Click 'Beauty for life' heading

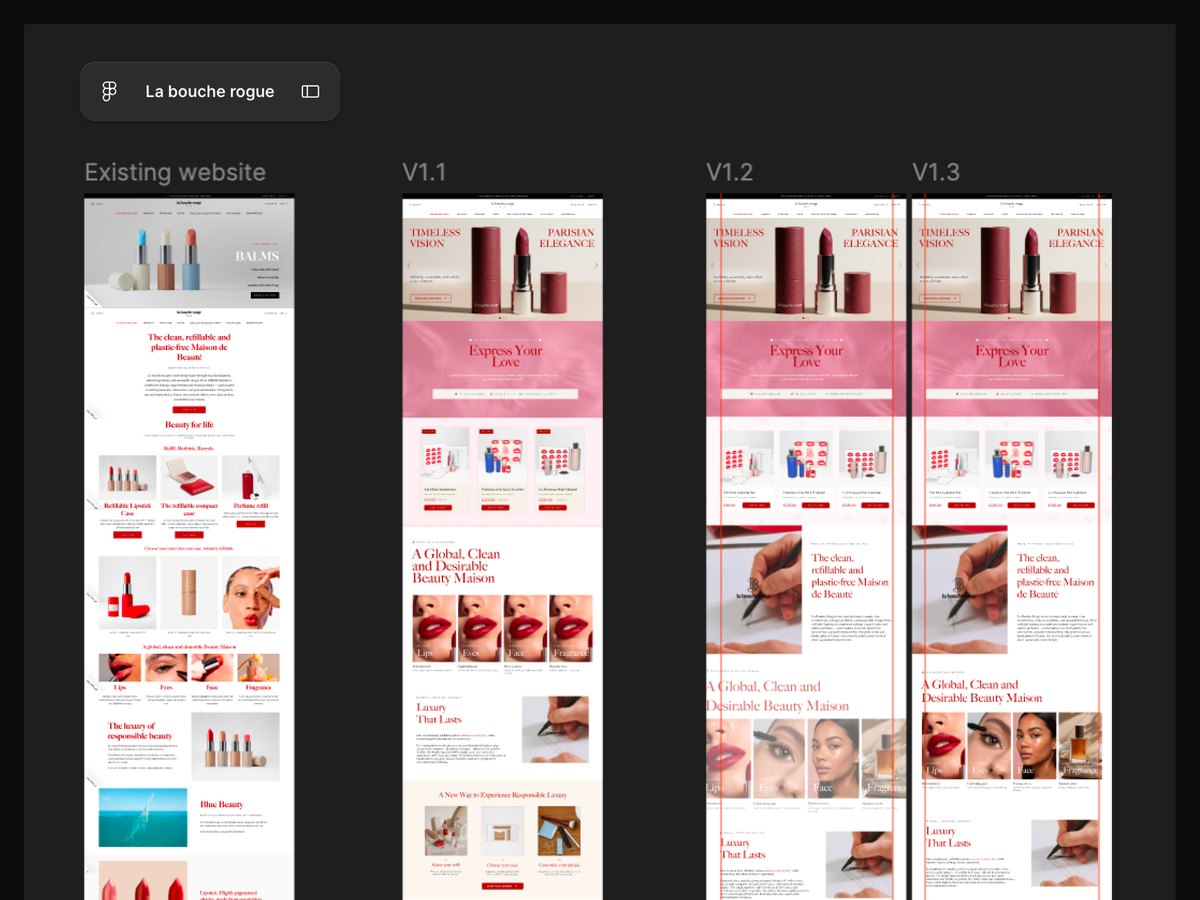[x=189, y=425]
